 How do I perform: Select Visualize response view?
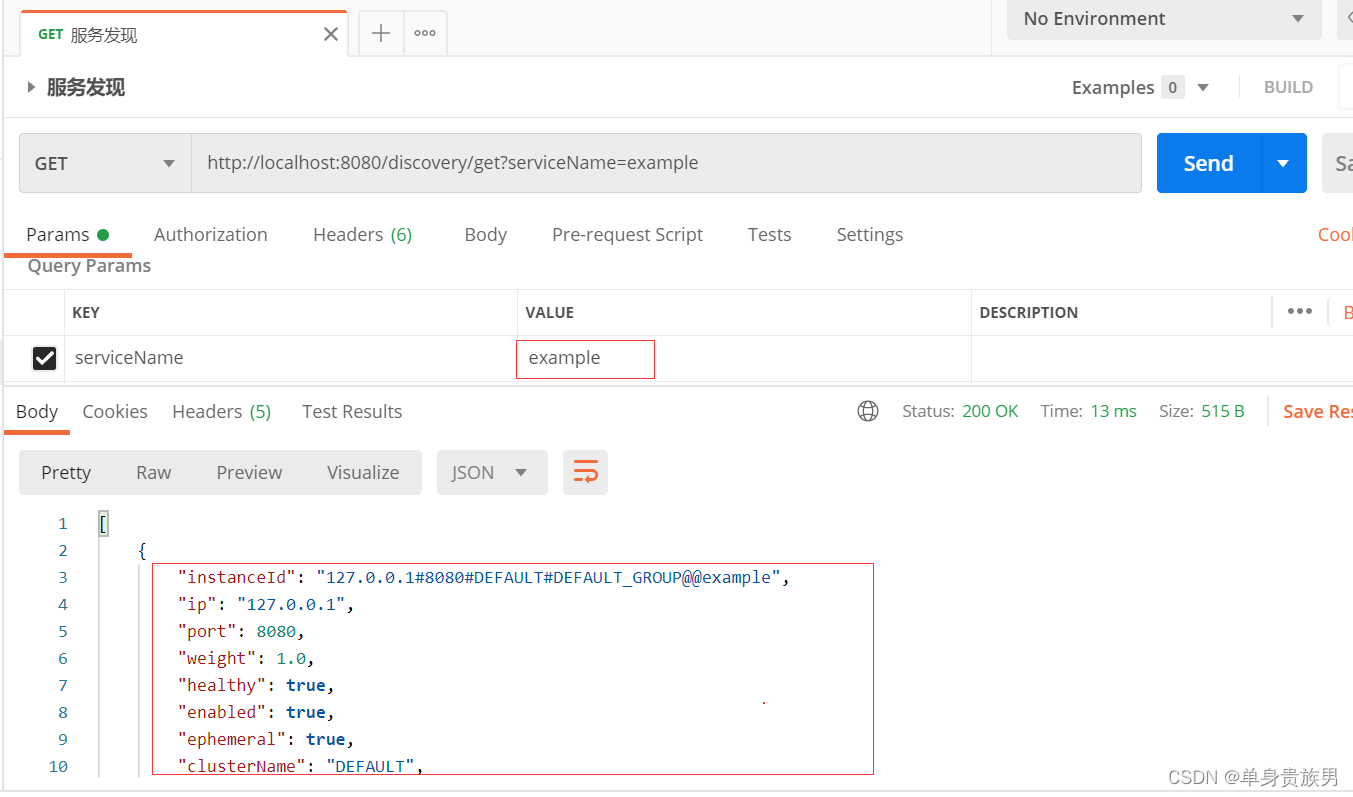tap(363, 473)
